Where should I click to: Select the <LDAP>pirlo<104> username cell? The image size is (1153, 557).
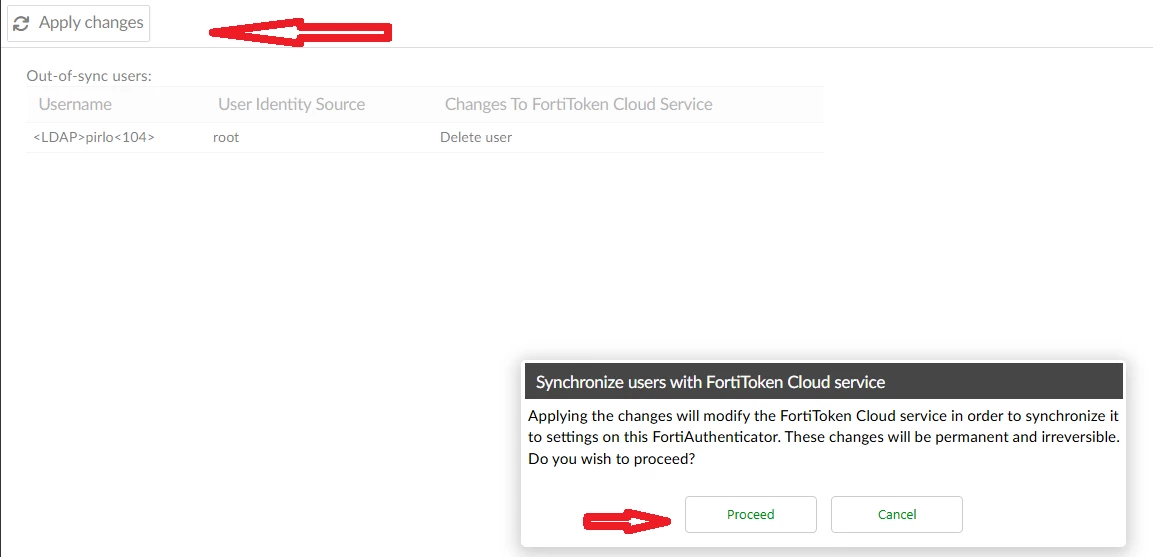(x=94, y=138)
